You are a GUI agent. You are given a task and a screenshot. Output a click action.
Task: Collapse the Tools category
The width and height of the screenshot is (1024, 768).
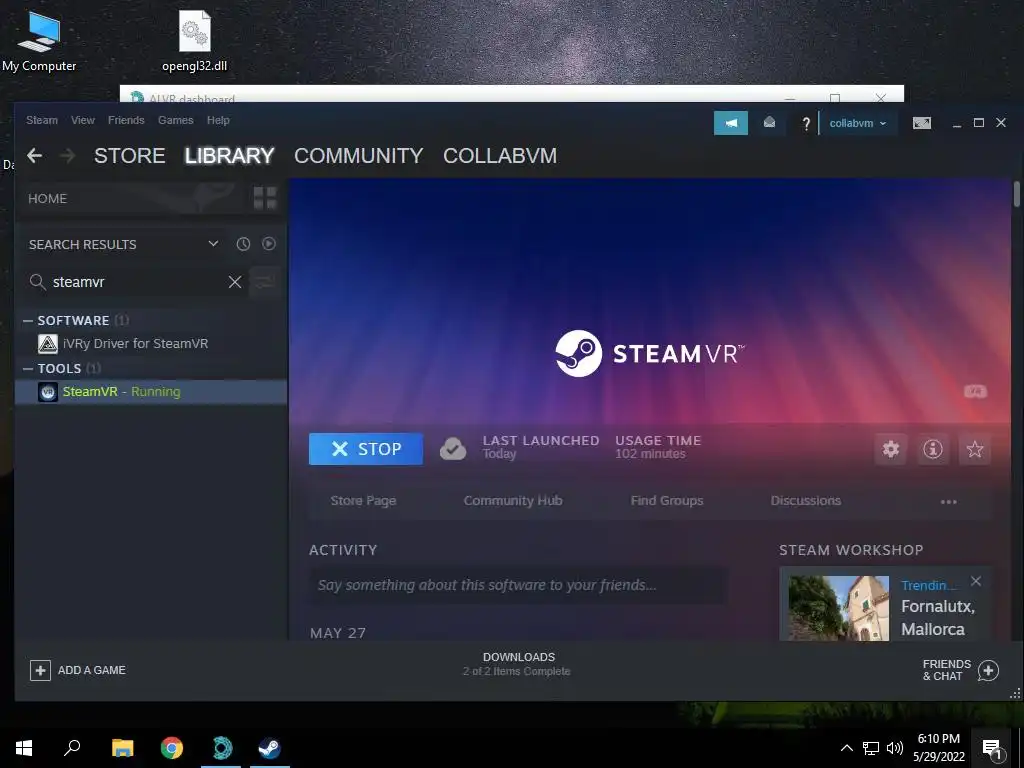(x=28, y=369)
